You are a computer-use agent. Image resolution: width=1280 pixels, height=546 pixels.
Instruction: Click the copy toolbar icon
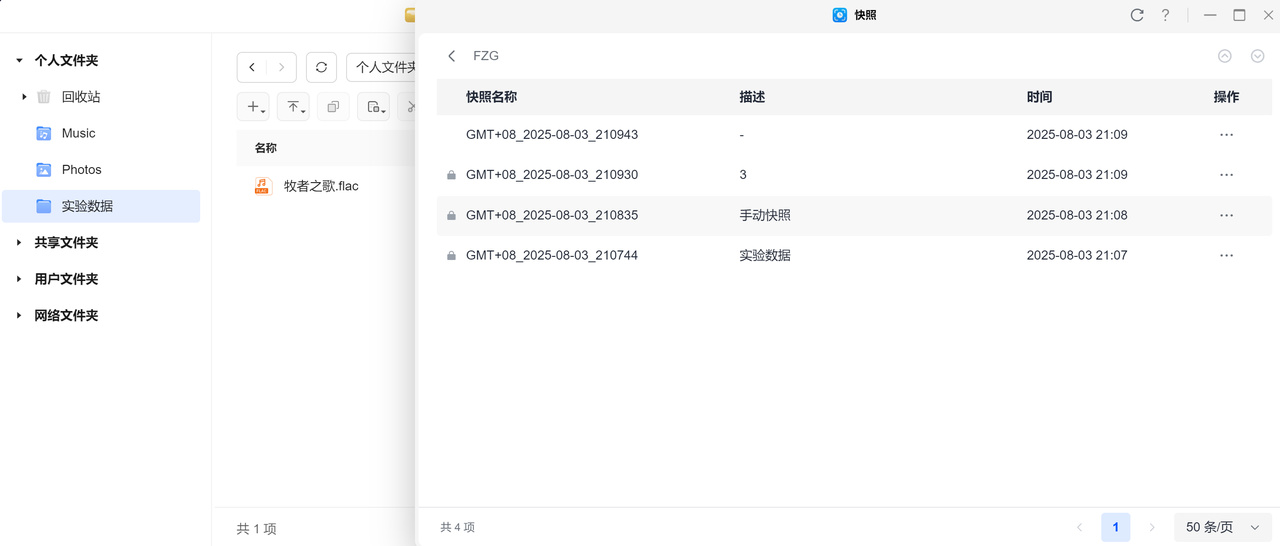coord(333,107)
